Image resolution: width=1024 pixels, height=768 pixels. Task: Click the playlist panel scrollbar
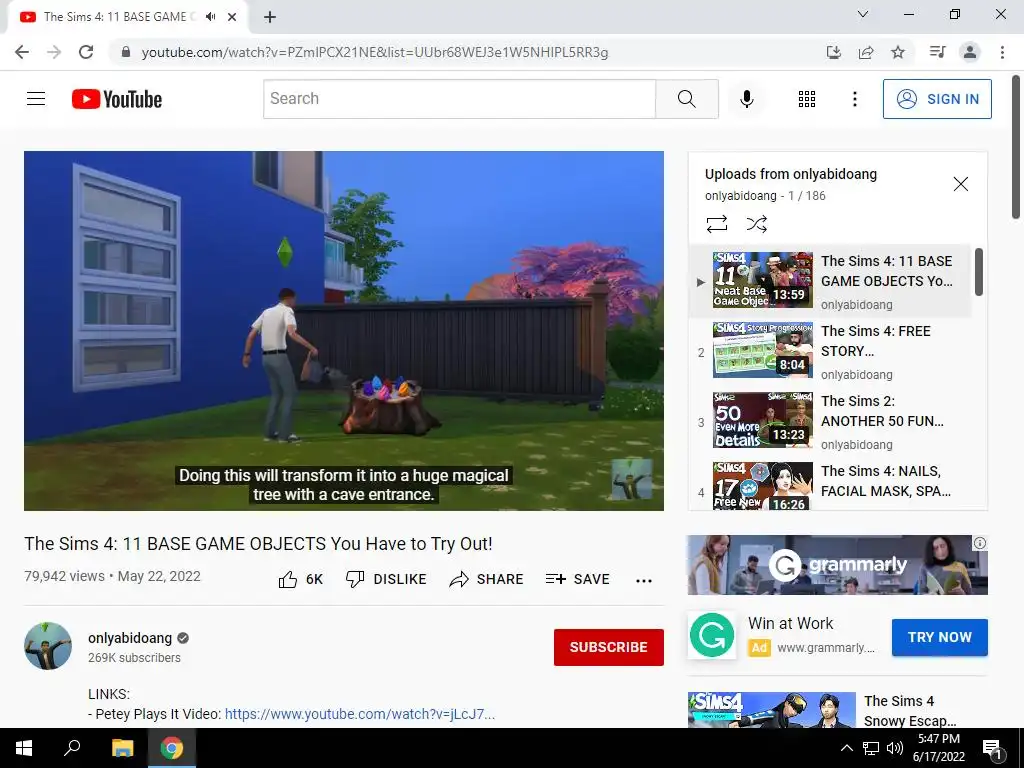tap(978, 272)
